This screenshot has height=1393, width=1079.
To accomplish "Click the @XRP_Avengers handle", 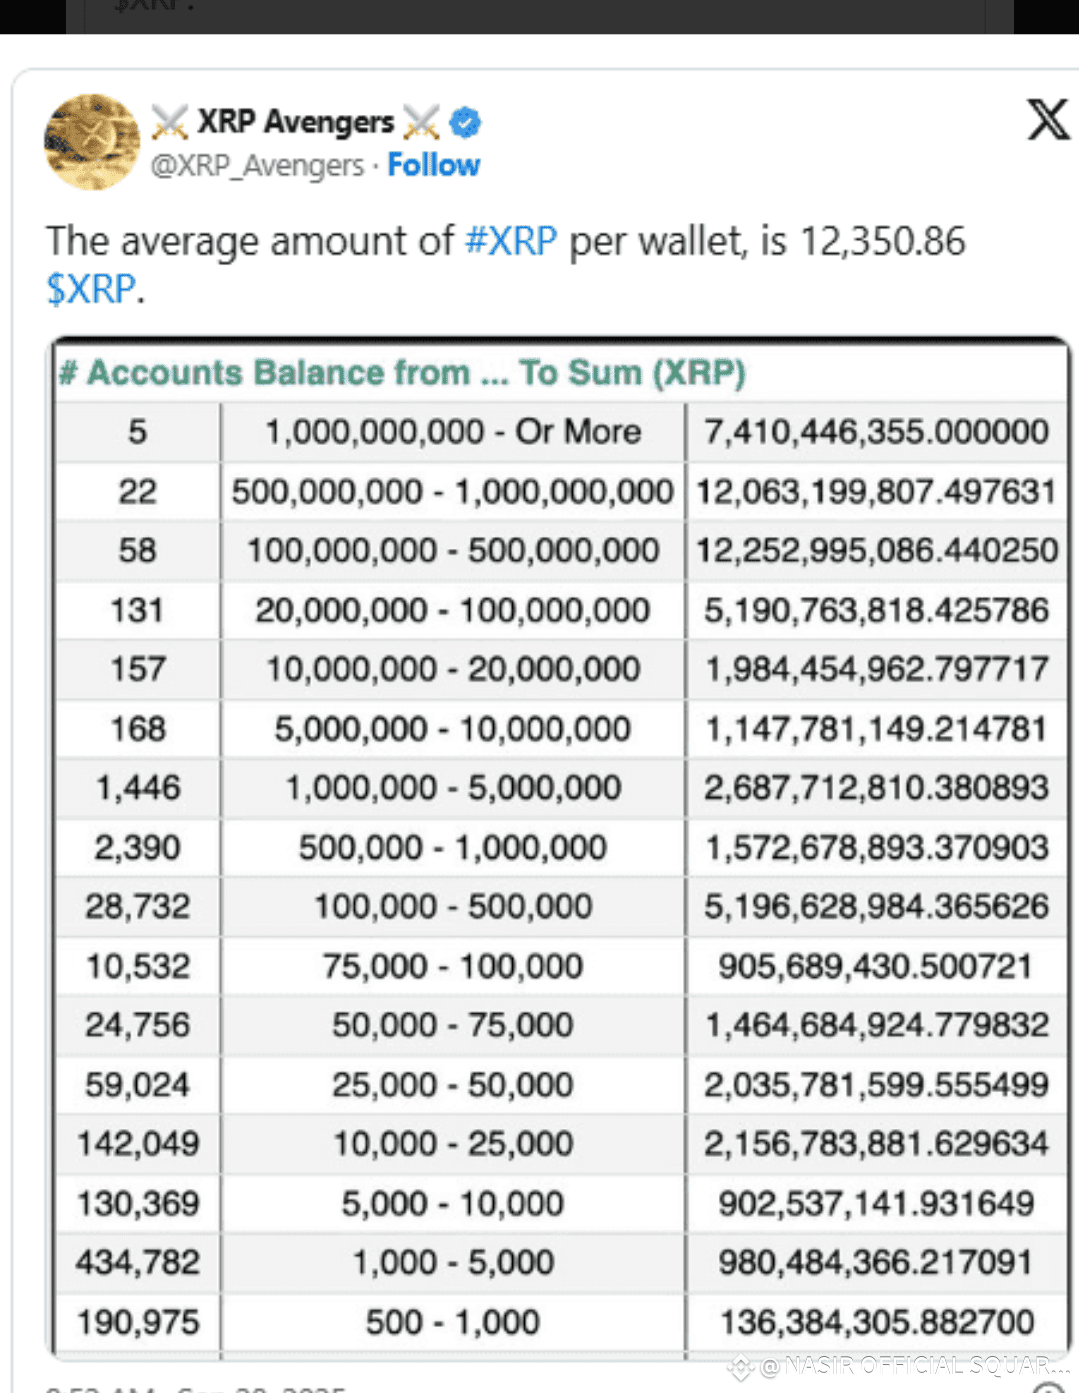I will [x=257, y=165].
